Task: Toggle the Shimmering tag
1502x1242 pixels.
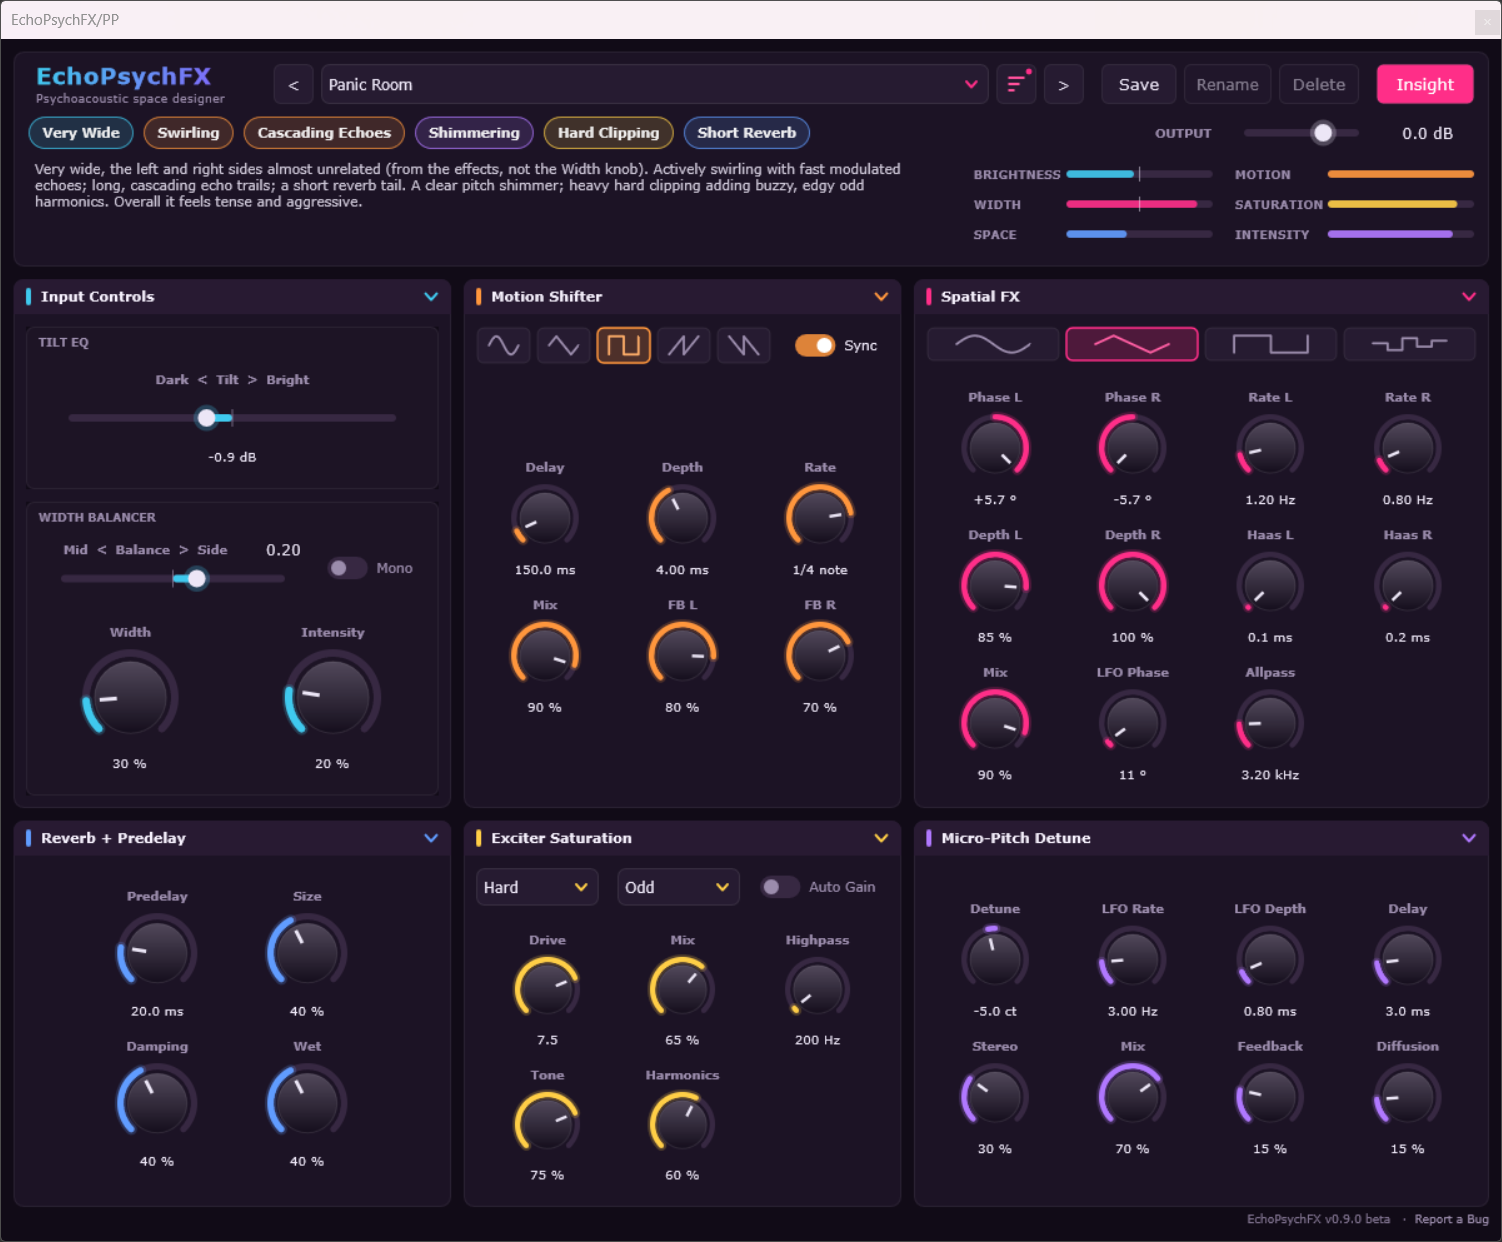Action: pyautogui.click(x=474, y=133)
